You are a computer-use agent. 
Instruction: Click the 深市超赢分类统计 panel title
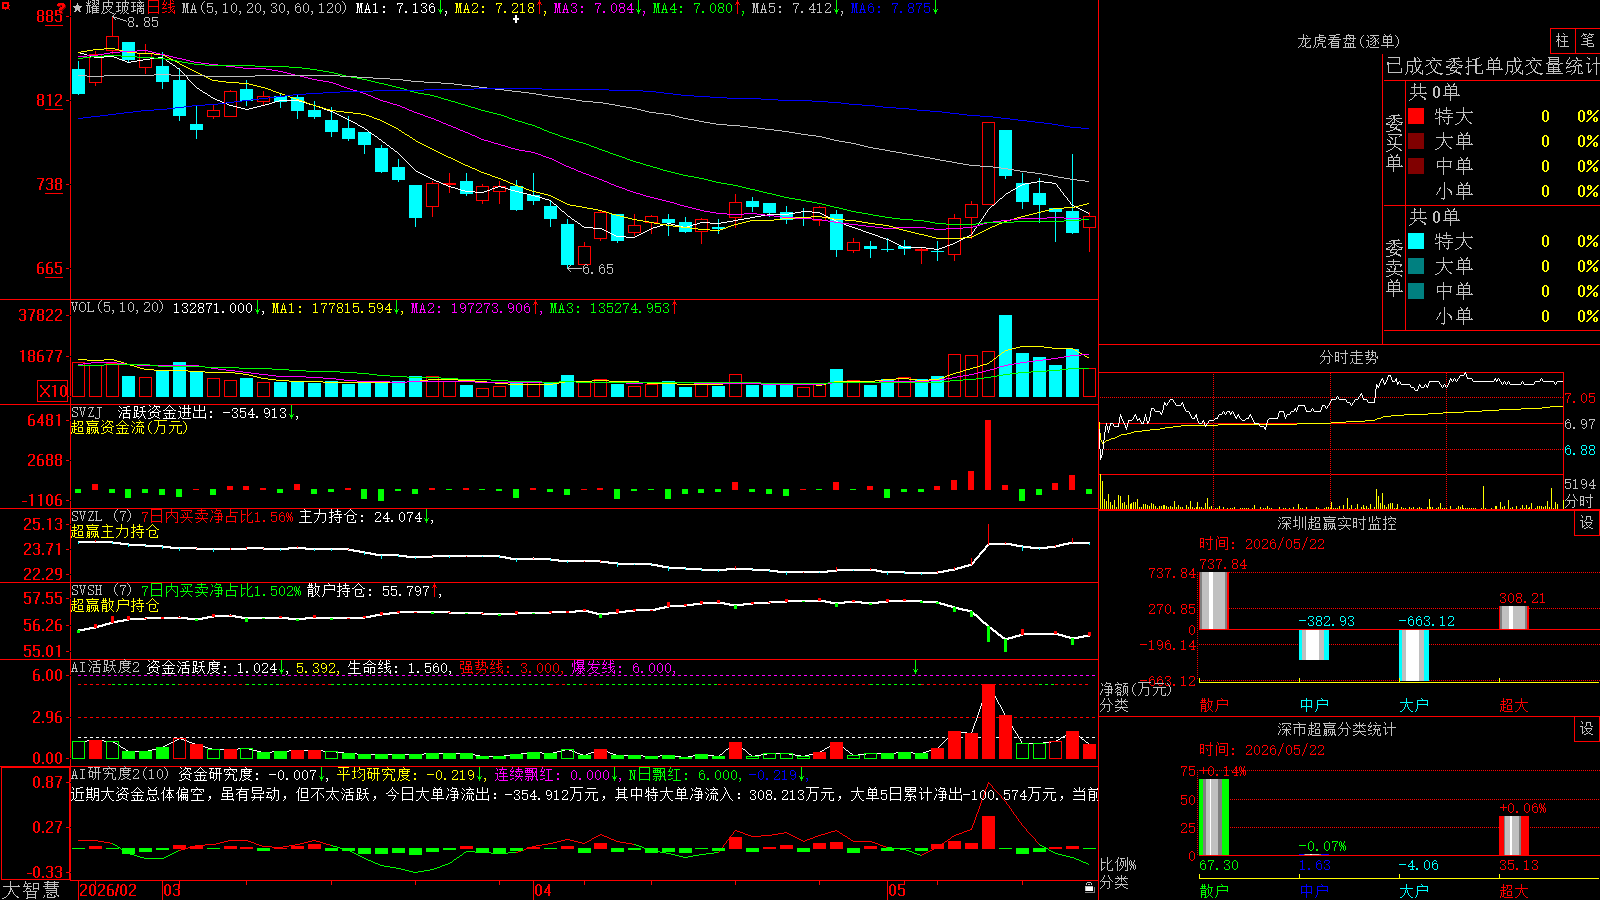[x=1336, y=729]
